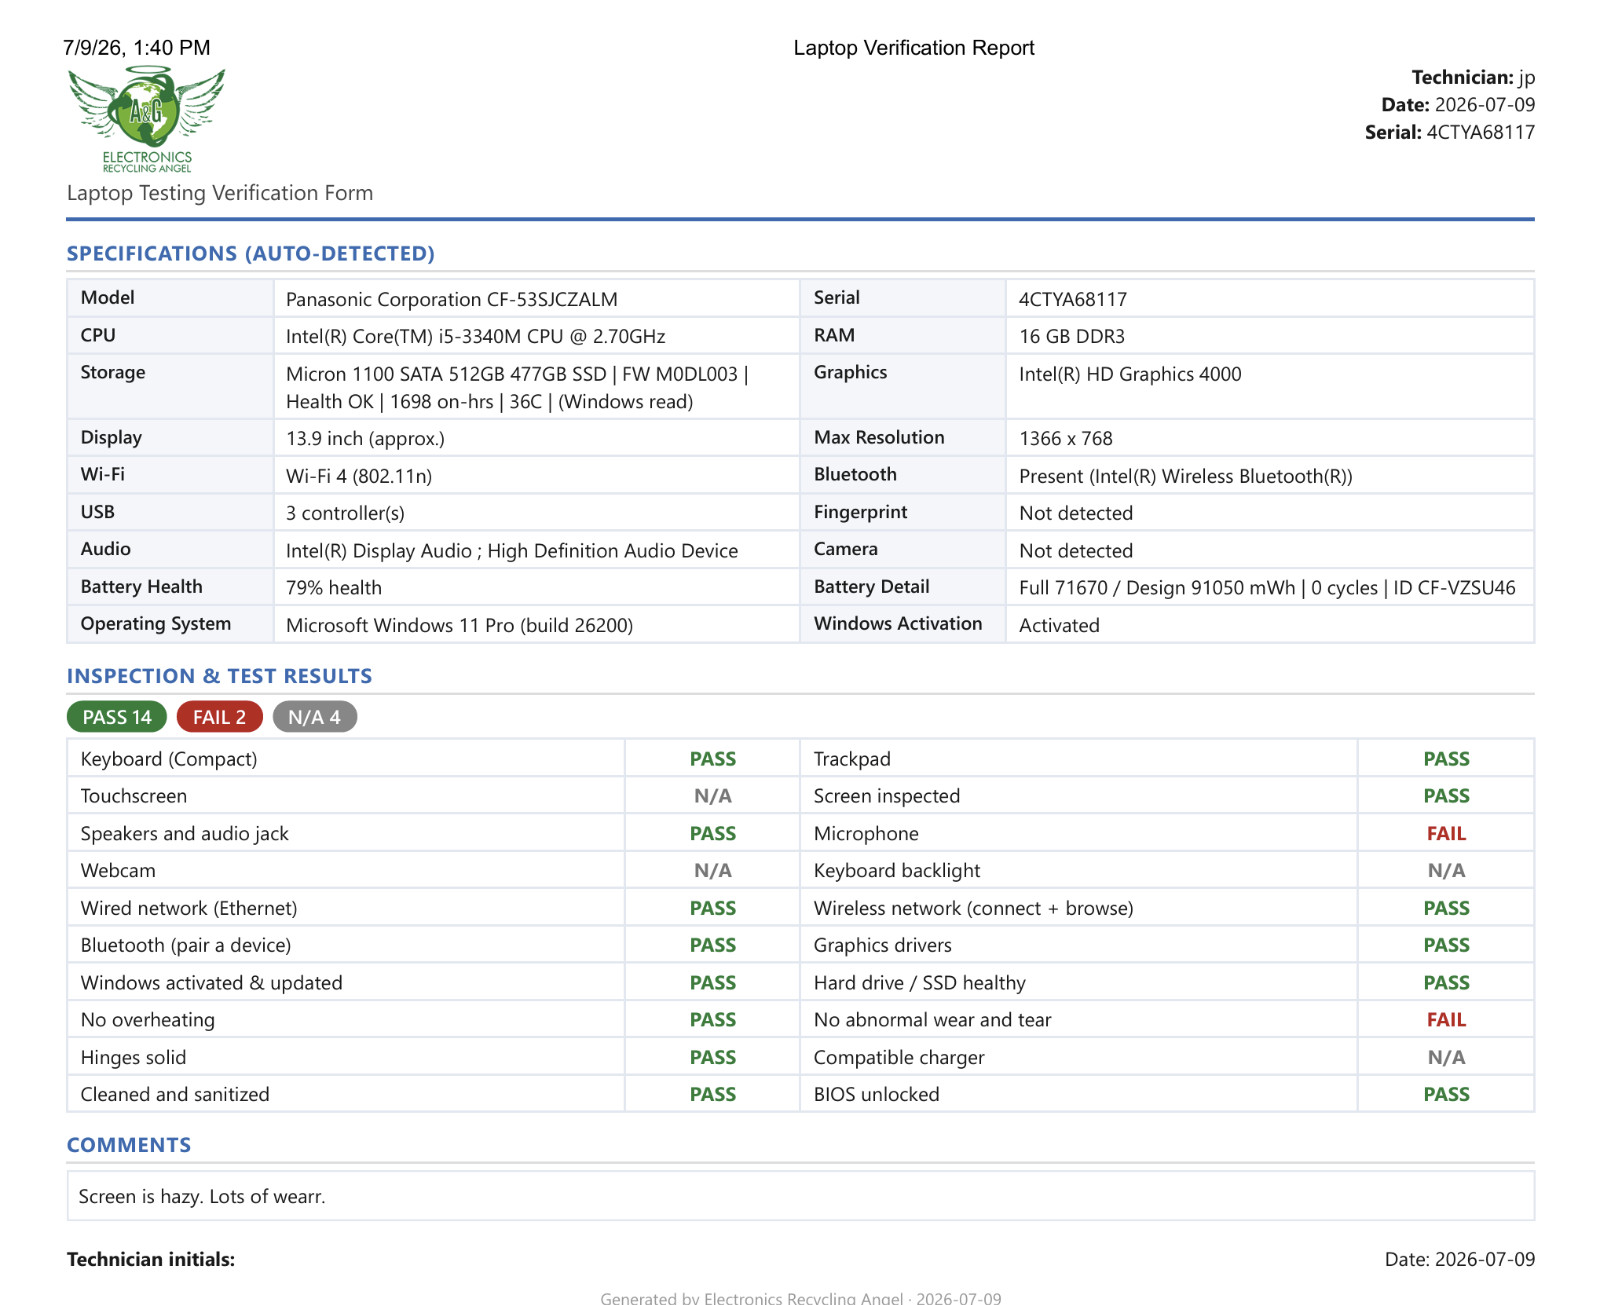
Task: Select the graphics value 'Intel(R) HD Graphics 4000'
Action: [x=1130, y=374]
